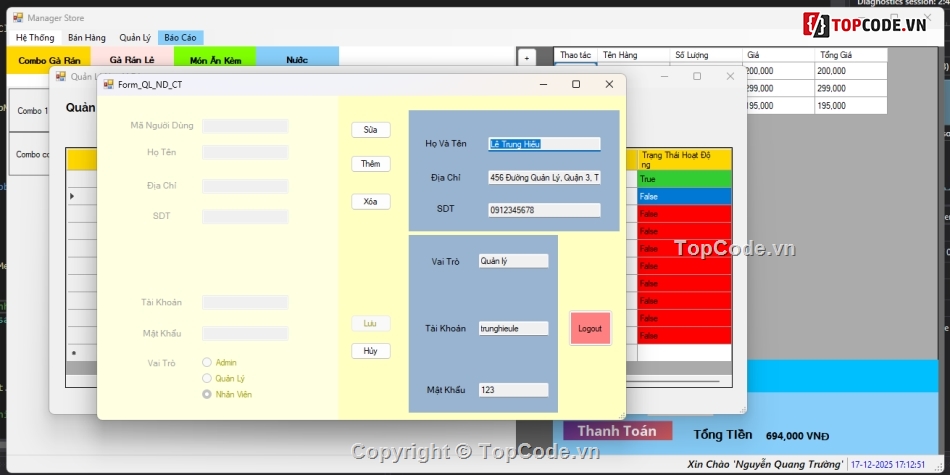Screen dimensions: 950x475
Task: Click the Địa Chỉ field with 456 Đường
Action: pos(544,178)
